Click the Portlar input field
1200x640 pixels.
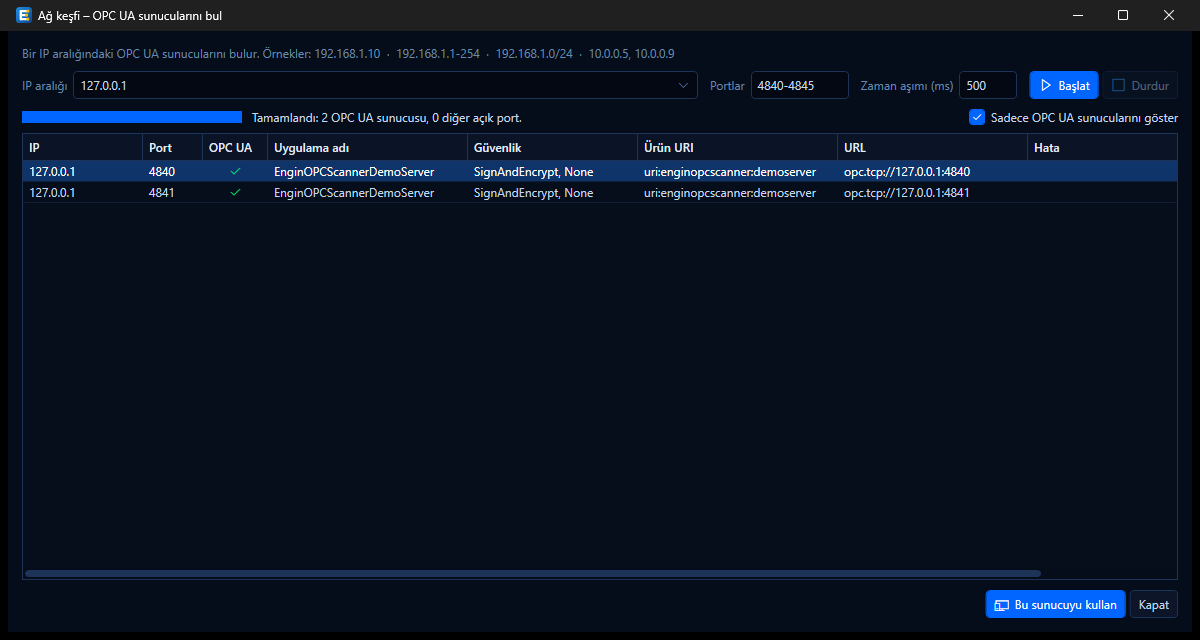click(x=800, y=86)
